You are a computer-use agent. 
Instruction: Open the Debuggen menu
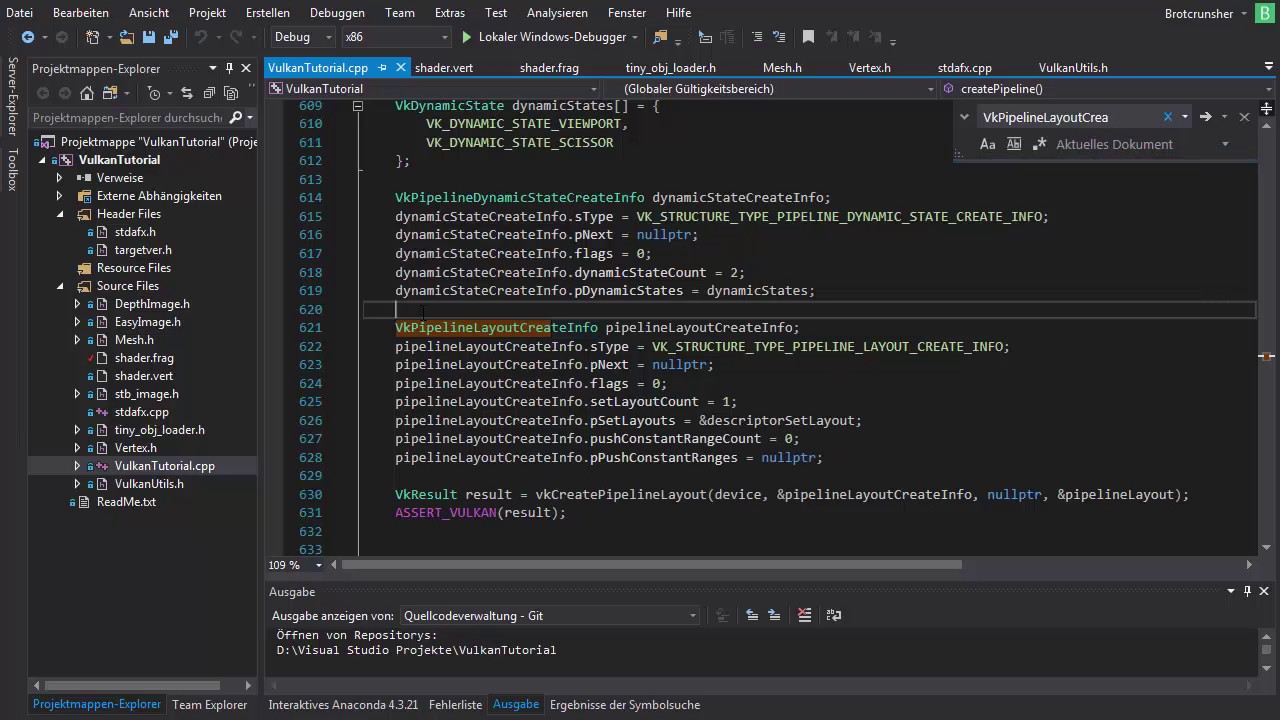click(x=337, y=13)
